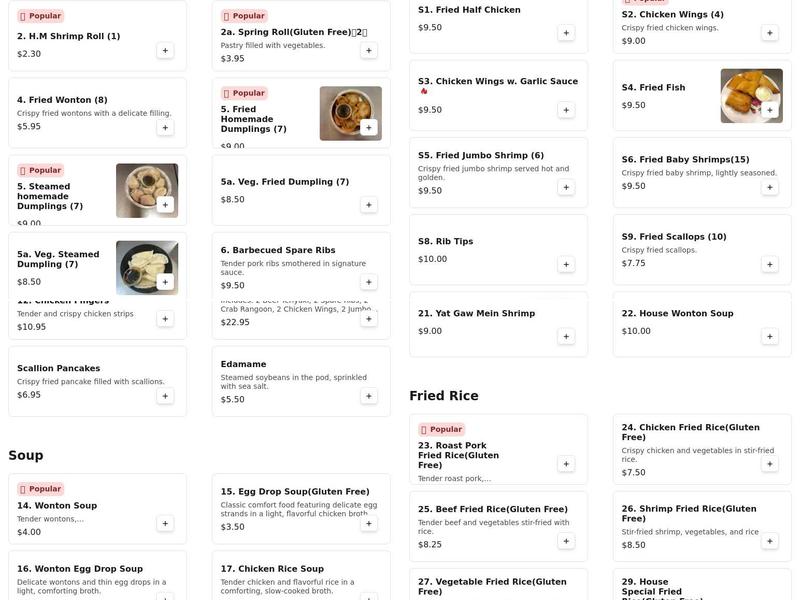Add Barbecued Spare Ribs to cart

[369, 282]
